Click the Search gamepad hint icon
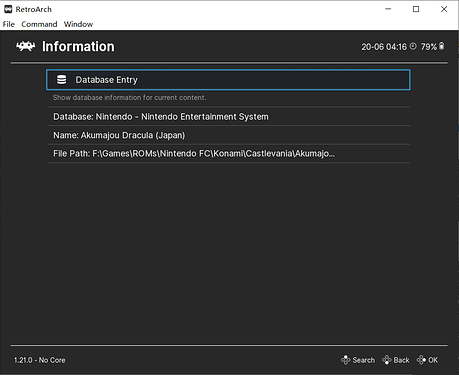 click(x=346, y=360)
